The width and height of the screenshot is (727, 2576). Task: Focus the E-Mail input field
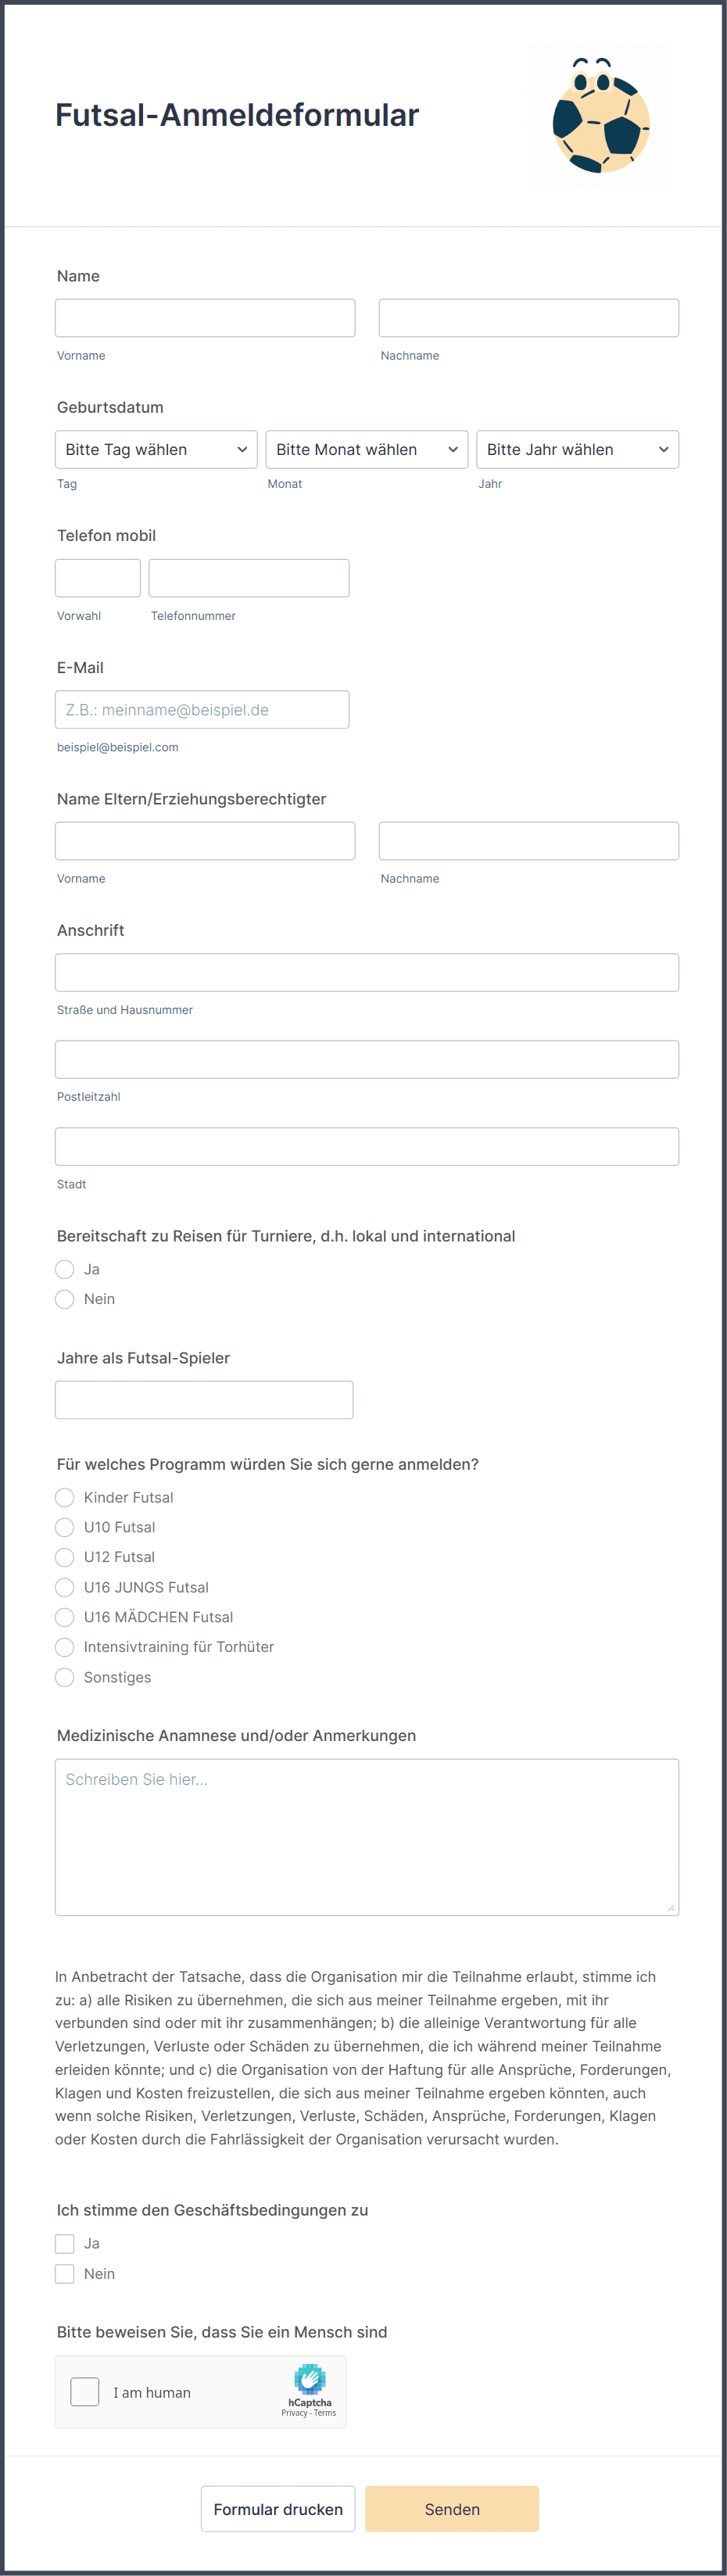202,710
